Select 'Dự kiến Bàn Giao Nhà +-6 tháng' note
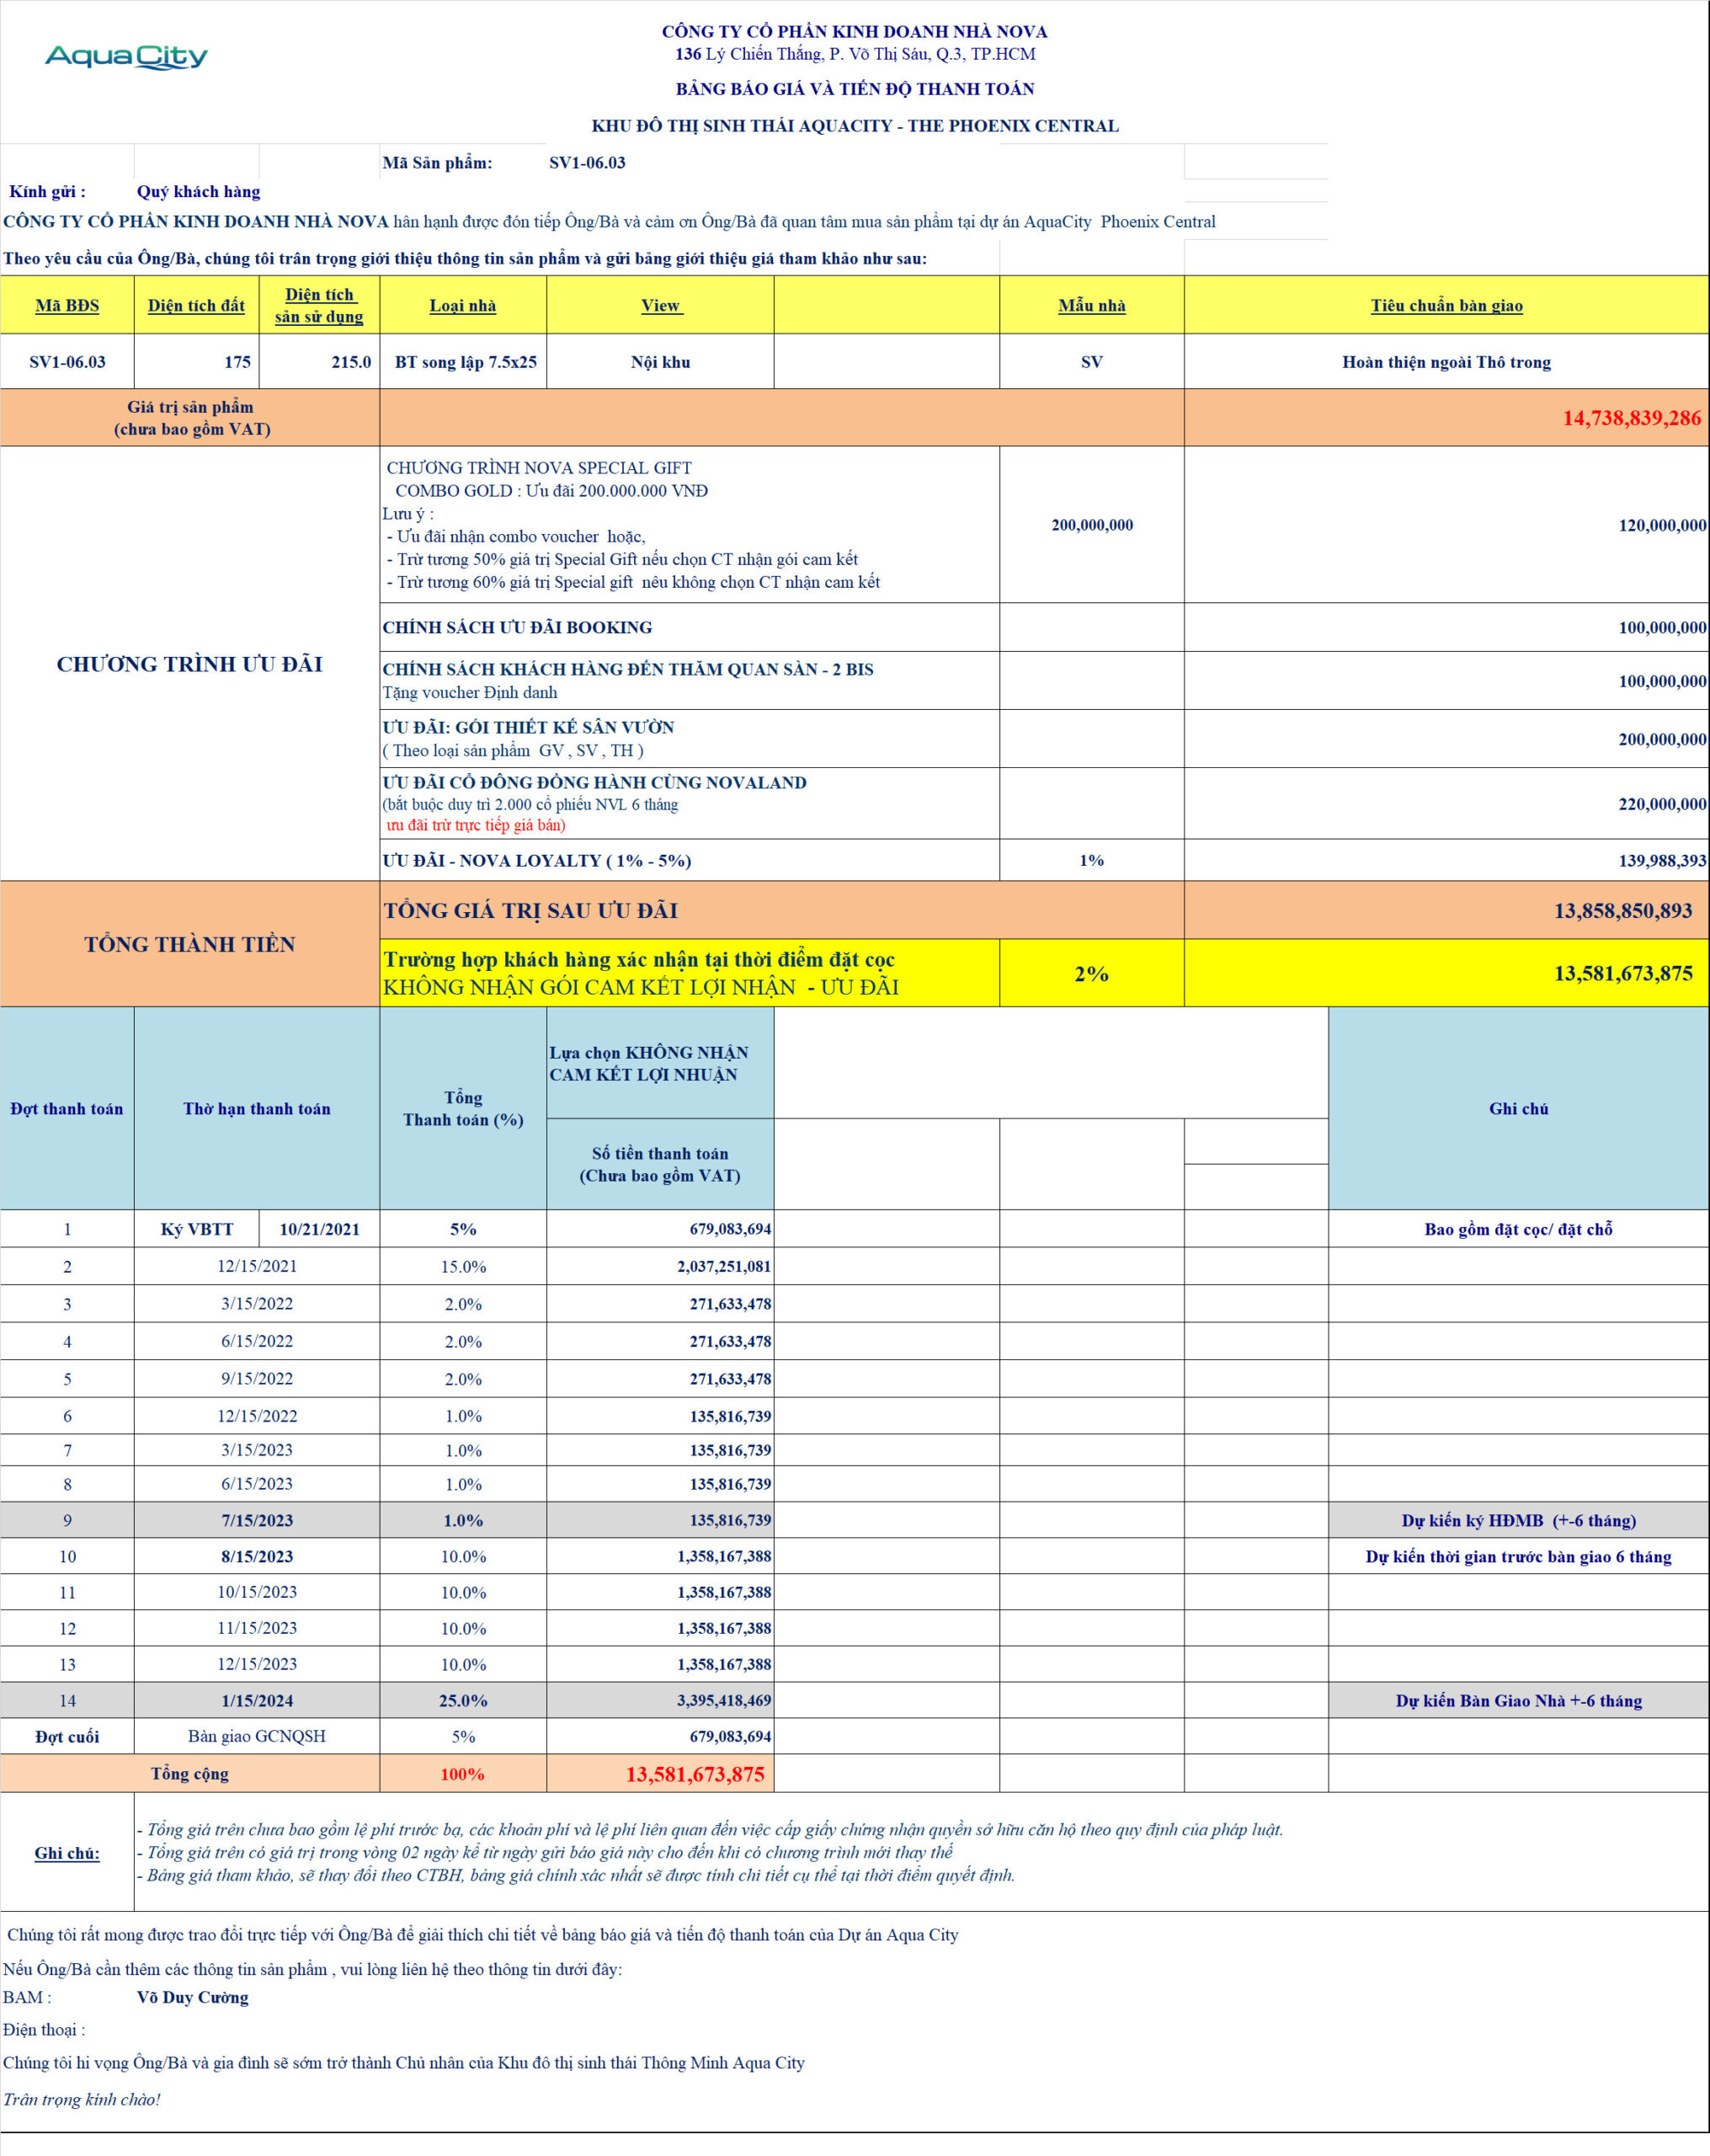This screenshot has width=1710, height=2156. [x=1518, y=1701]
